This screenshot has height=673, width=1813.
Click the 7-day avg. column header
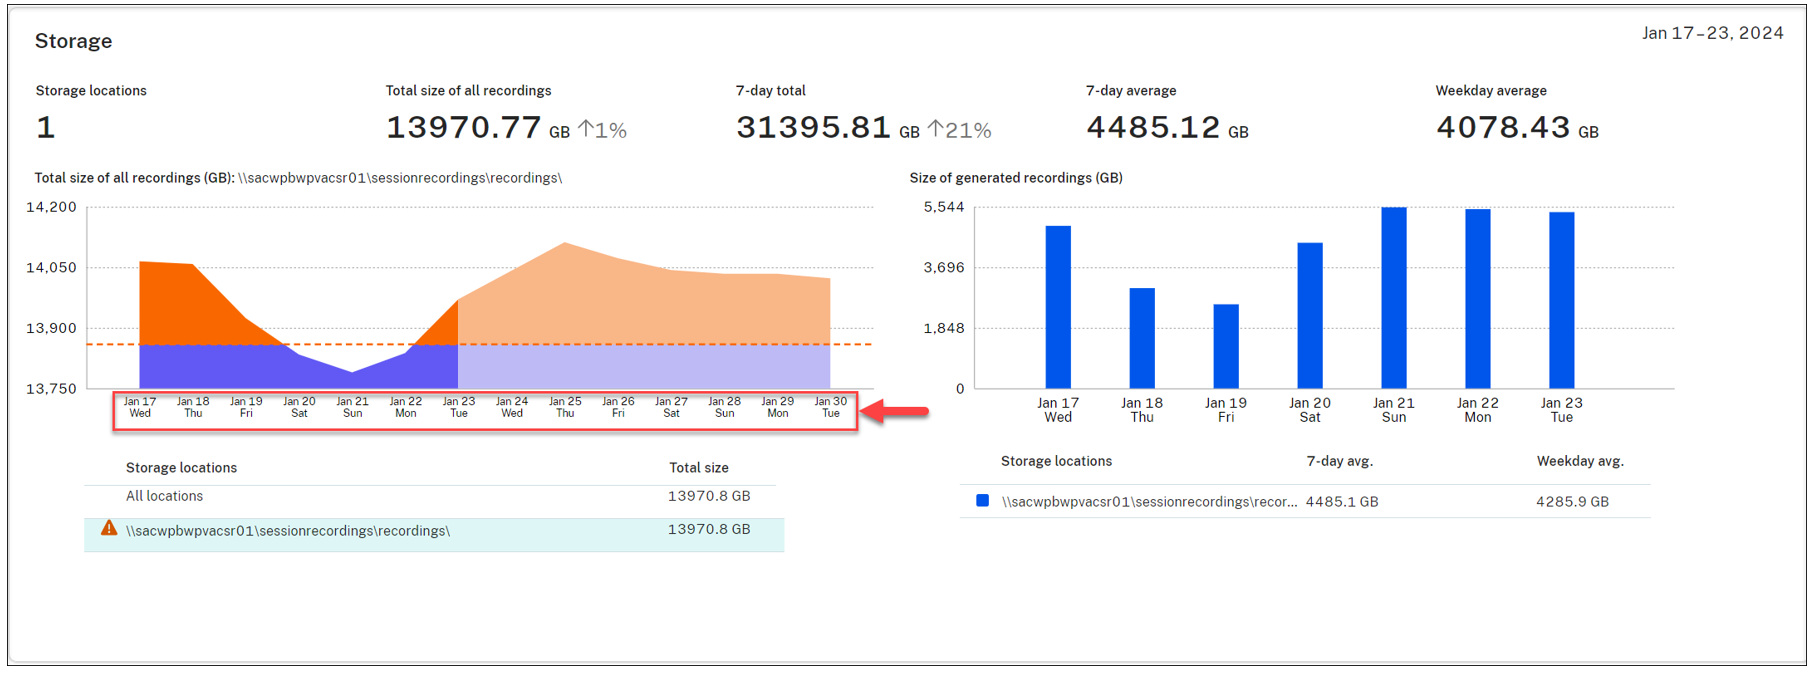point(1339,461)
